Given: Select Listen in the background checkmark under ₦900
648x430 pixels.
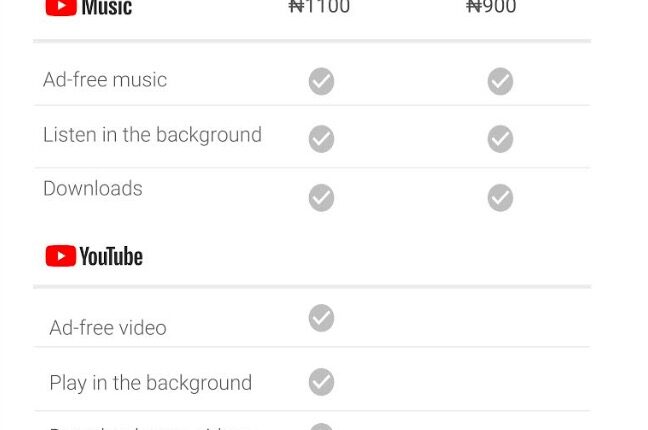Looking at the screenshot, I should (500, 139).
